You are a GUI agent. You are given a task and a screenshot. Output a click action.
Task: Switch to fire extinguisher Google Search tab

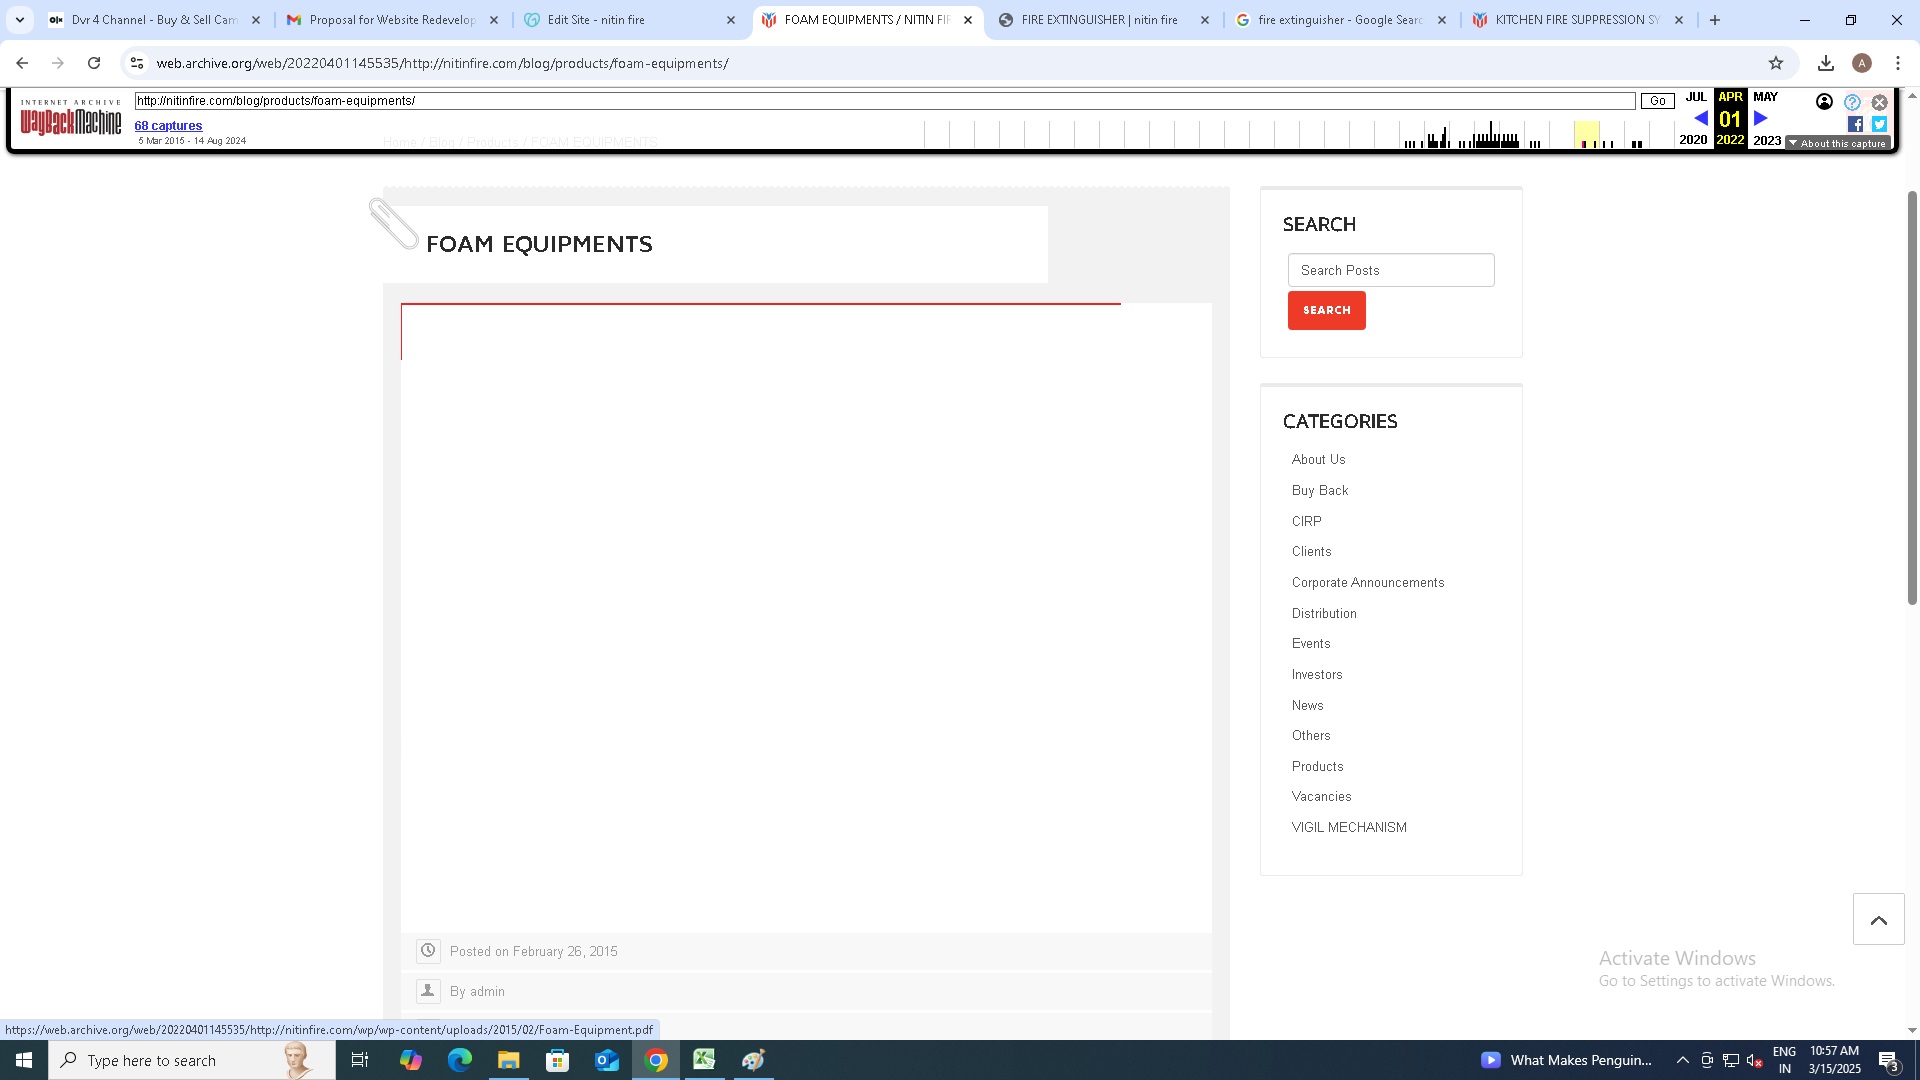coord(1341,20)
